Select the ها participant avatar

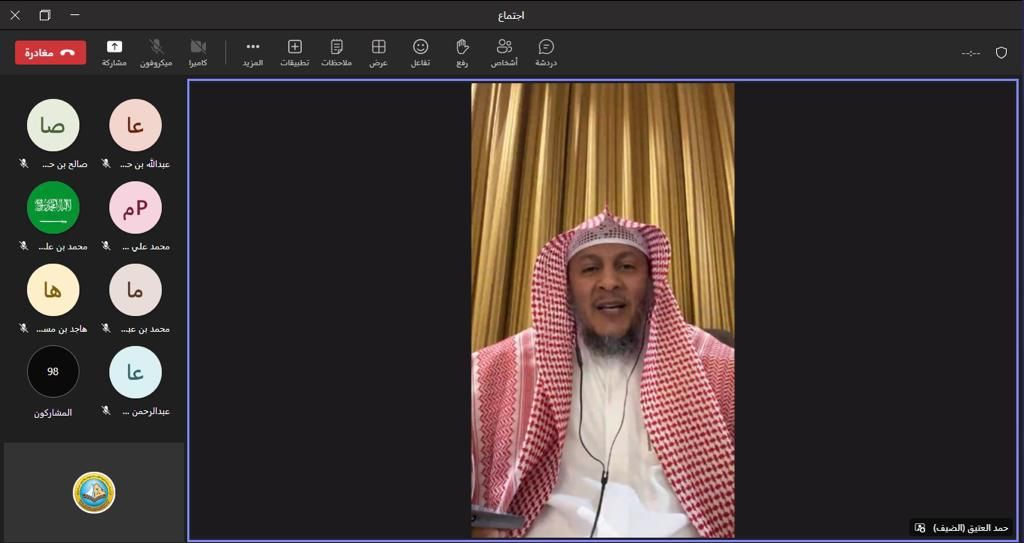pyautogui.click(x=53, y=290)
